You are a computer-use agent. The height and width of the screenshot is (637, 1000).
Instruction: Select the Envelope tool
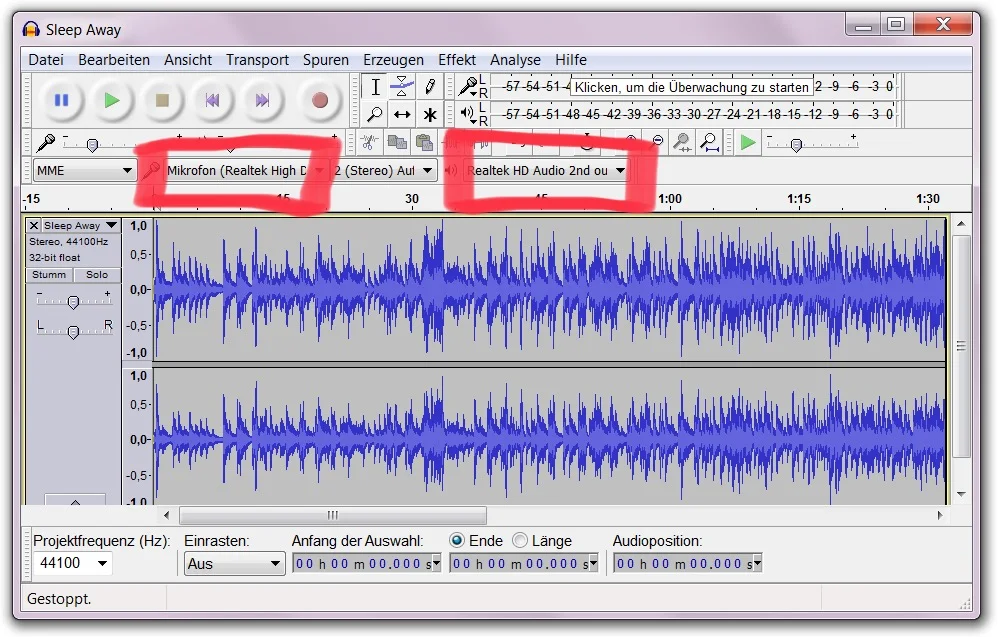click(x=402, y=87)
